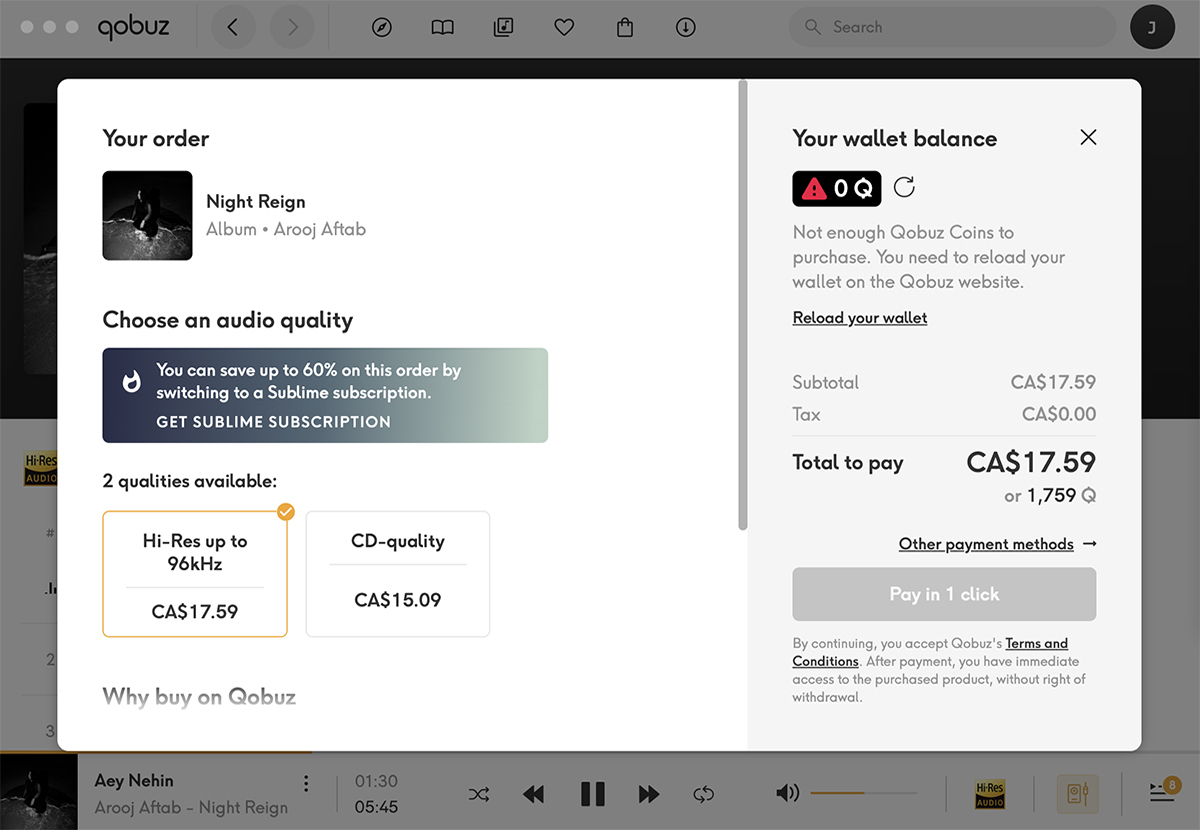Open the Magazine book icon
This screenshot has width=1200, height=830.
tap(442, 28)
